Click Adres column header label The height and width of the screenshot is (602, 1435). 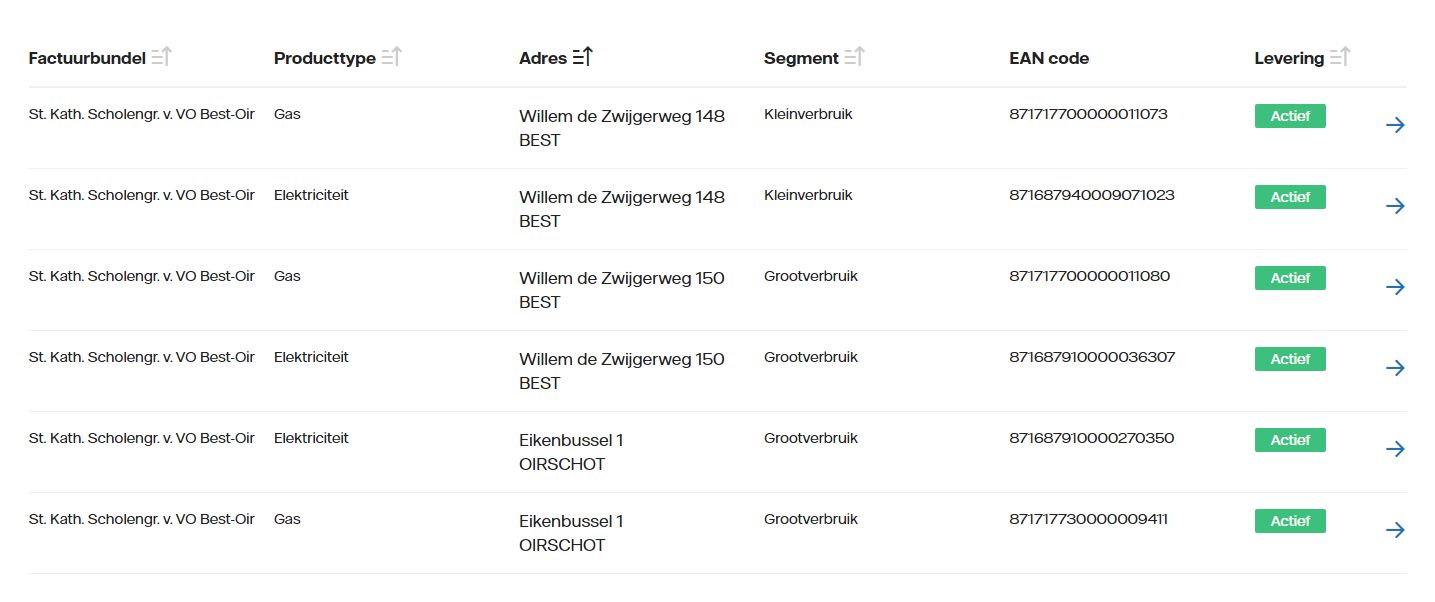pos(543,58)
